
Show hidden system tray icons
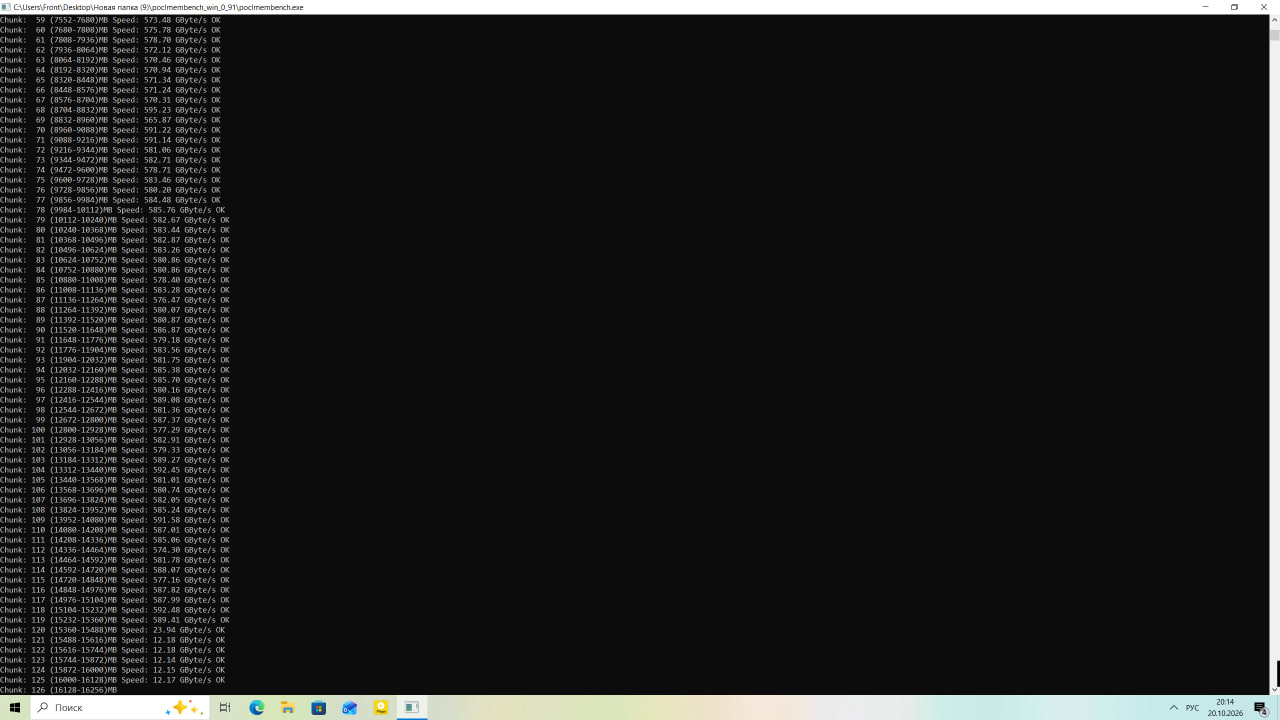coord(1174,708)
